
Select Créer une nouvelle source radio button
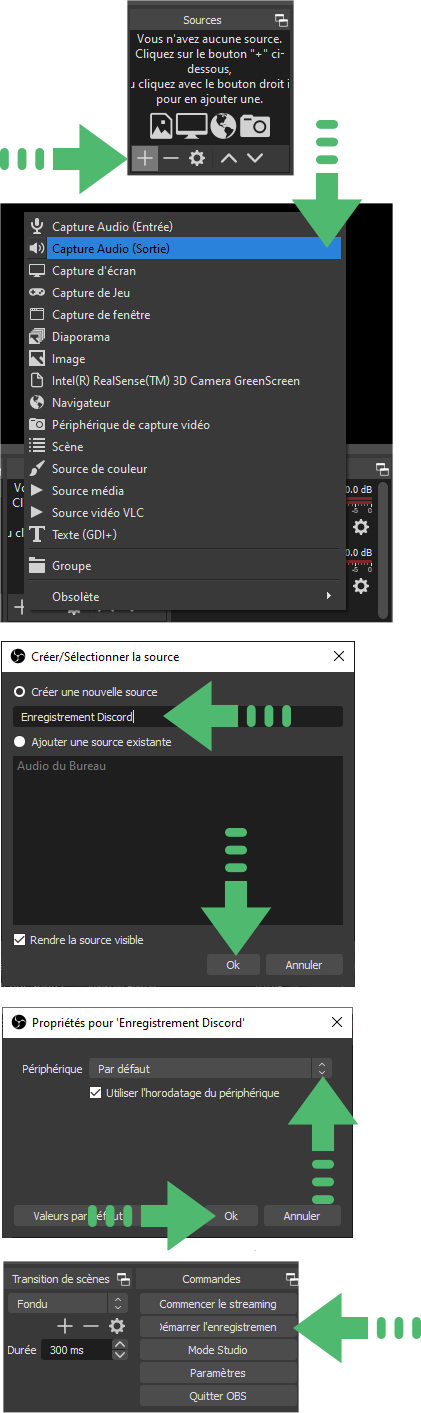click(x=19, y=692)
